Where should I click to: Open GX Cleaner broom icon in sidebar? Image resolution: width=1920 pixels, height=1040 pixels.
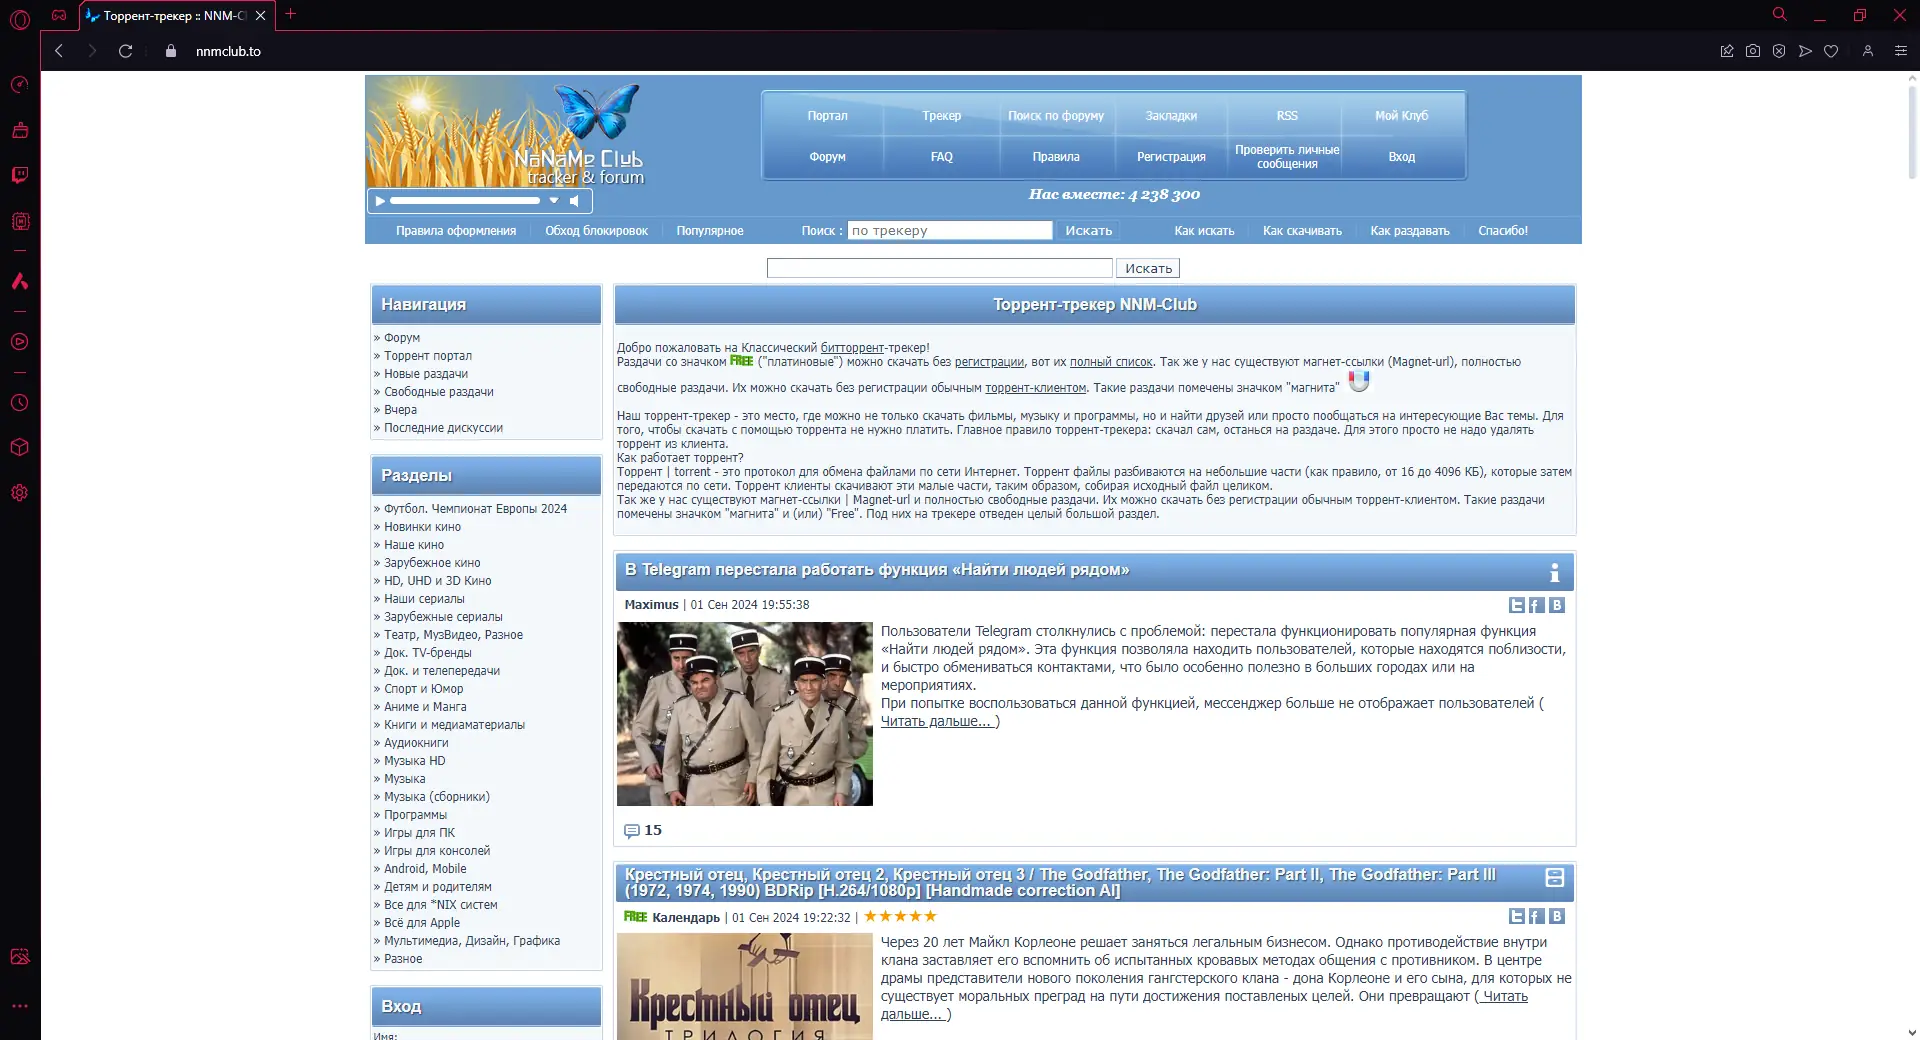coord(20,130)
